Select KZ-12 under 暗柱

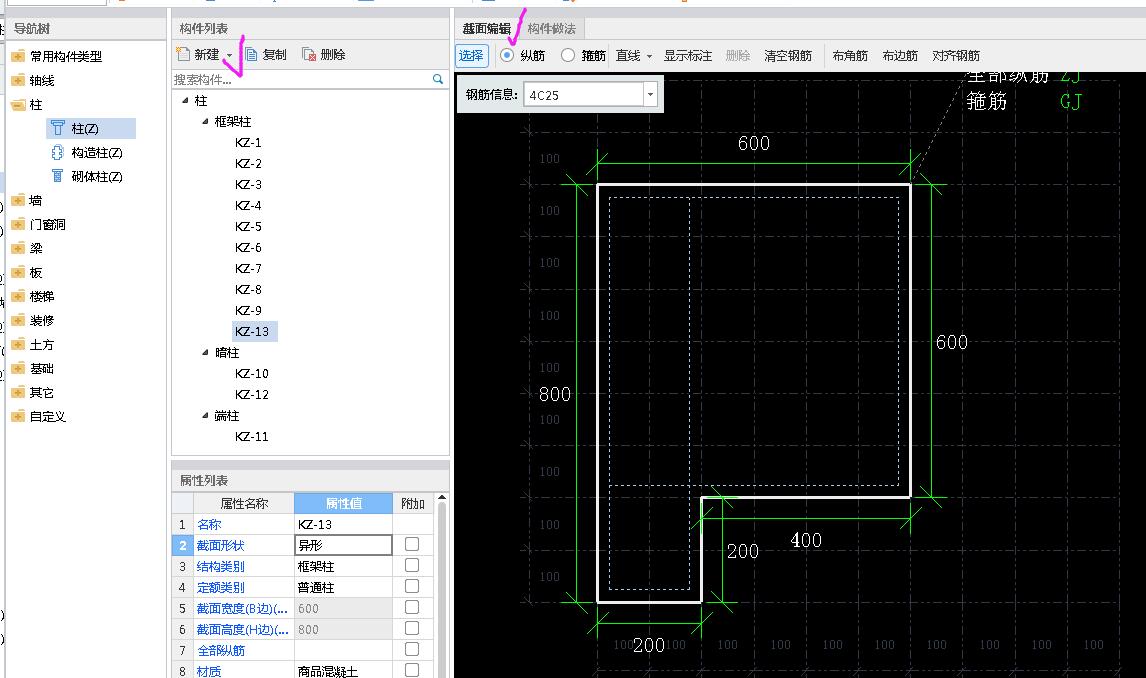[x=252, y=395]
